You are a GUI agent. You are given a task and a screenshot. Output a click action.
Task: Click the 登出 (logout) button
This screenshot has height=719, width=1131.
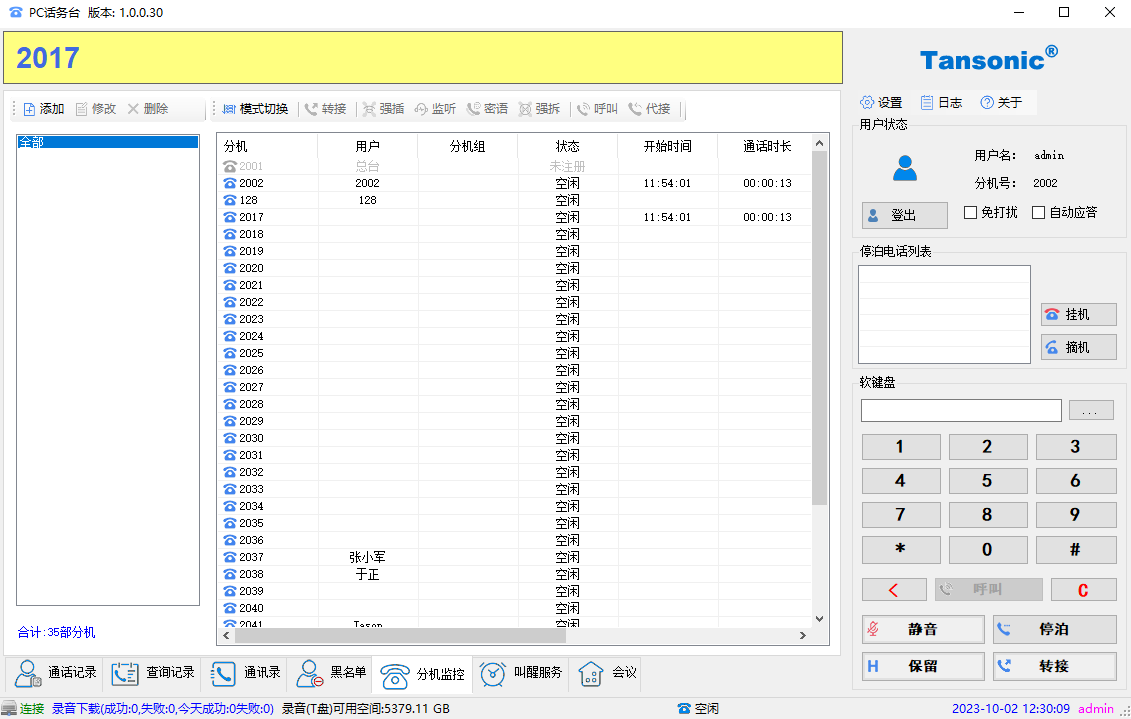pos(905,215)
